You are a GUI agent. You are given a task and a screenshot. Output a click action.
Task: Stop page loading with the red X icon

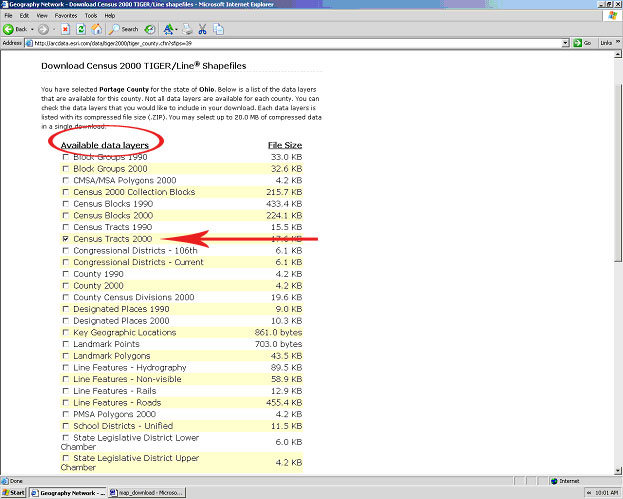65,29
